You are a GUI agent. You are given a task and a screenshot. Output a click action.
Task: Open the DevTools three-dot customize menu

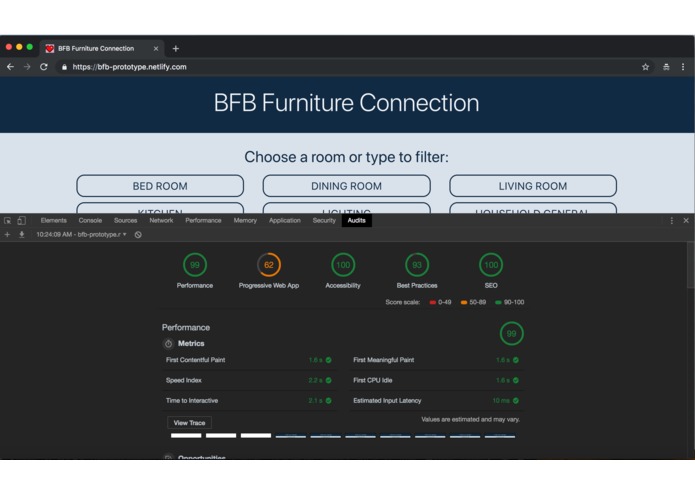pyautogui.click(x=672, y=220)
